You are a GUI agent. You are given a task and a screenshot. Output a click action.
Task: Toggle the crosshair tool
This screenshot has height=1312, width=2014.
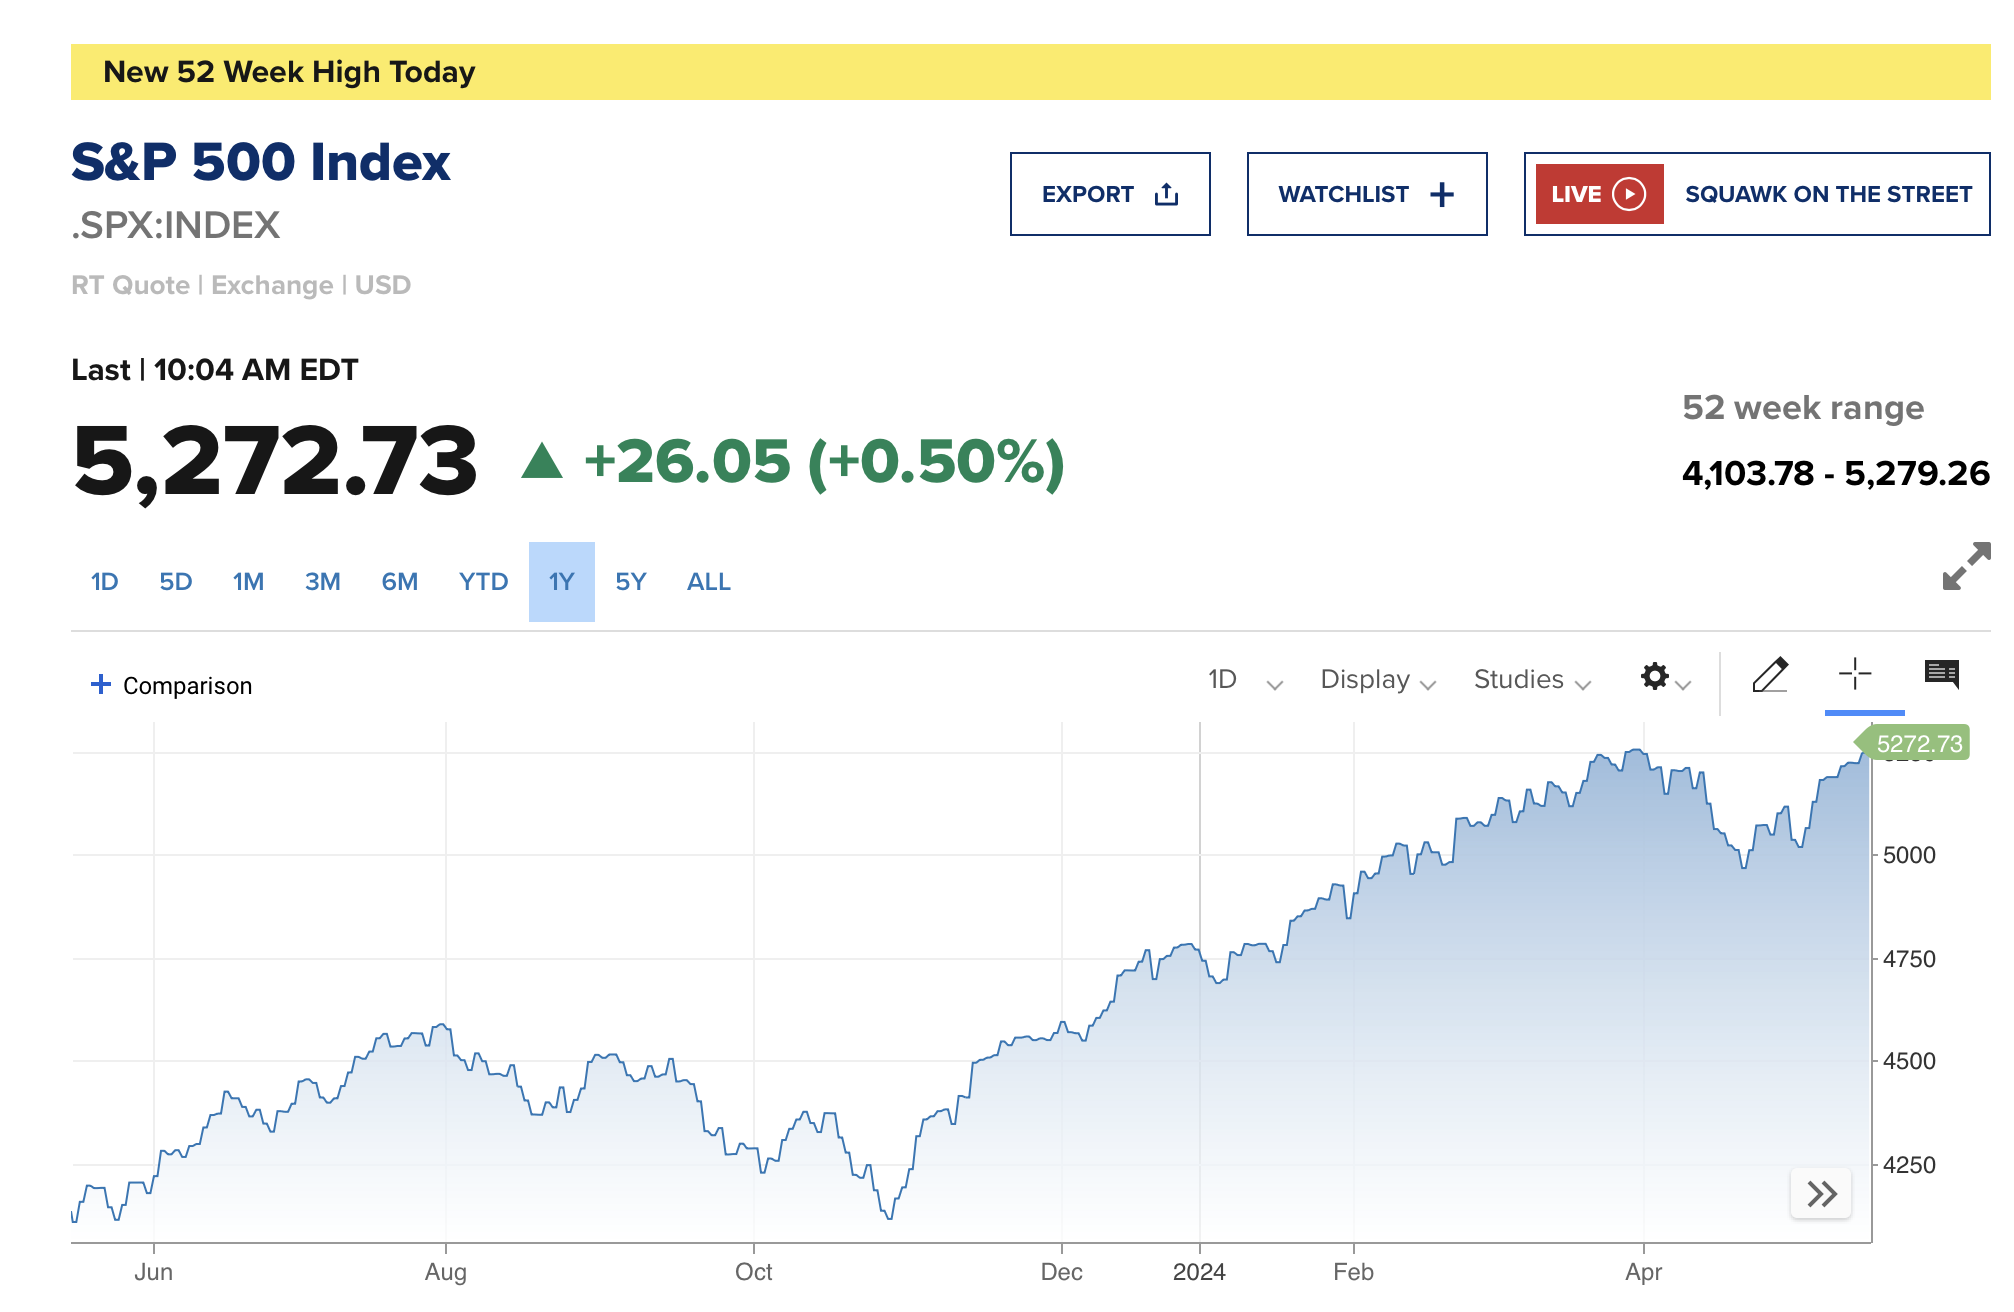(x=1855, y=674)
